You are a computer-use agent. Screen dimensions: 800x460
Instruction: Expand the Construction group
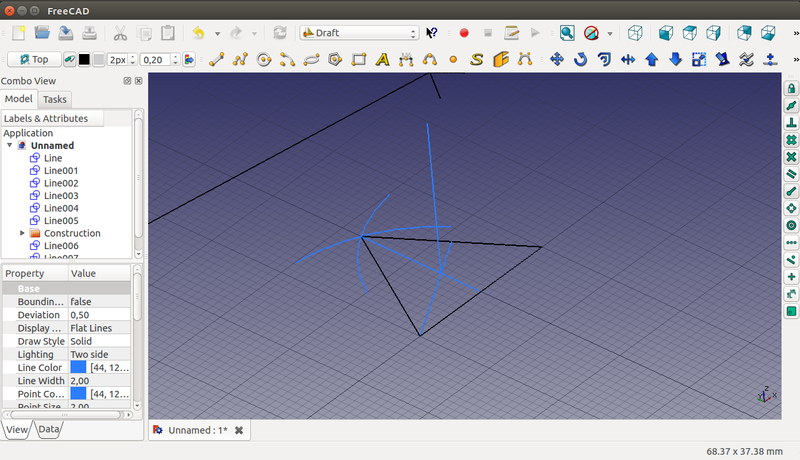pos(22,233)
